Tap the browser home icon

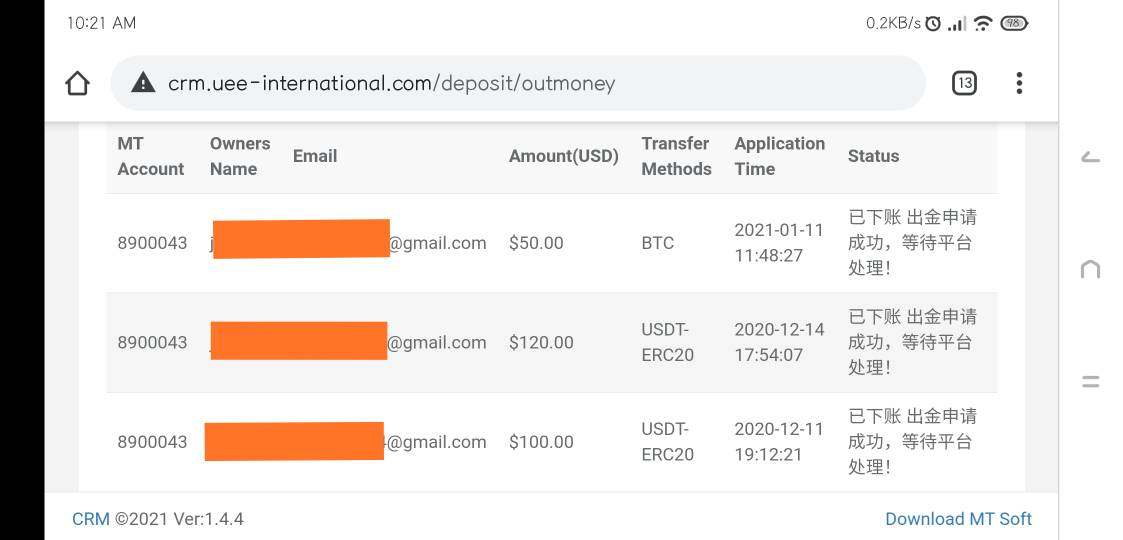[78, 83]
